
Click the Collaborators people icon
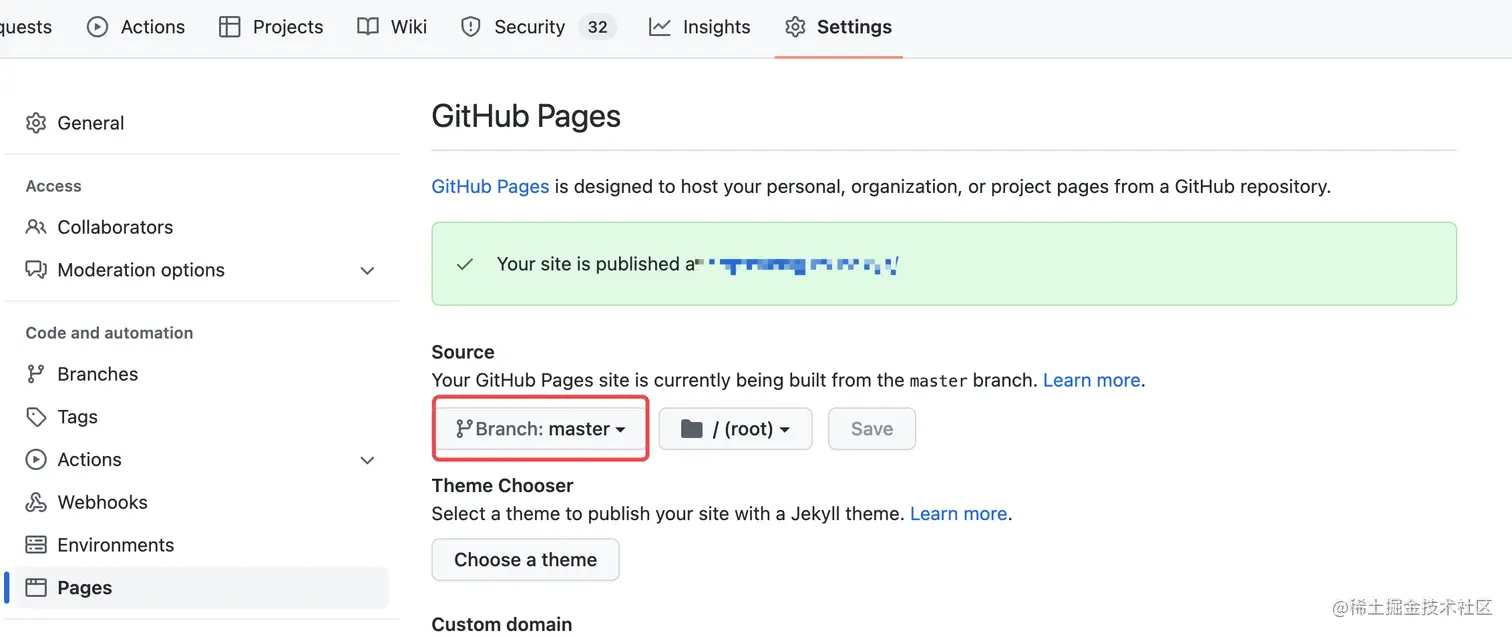pos(36,227)
